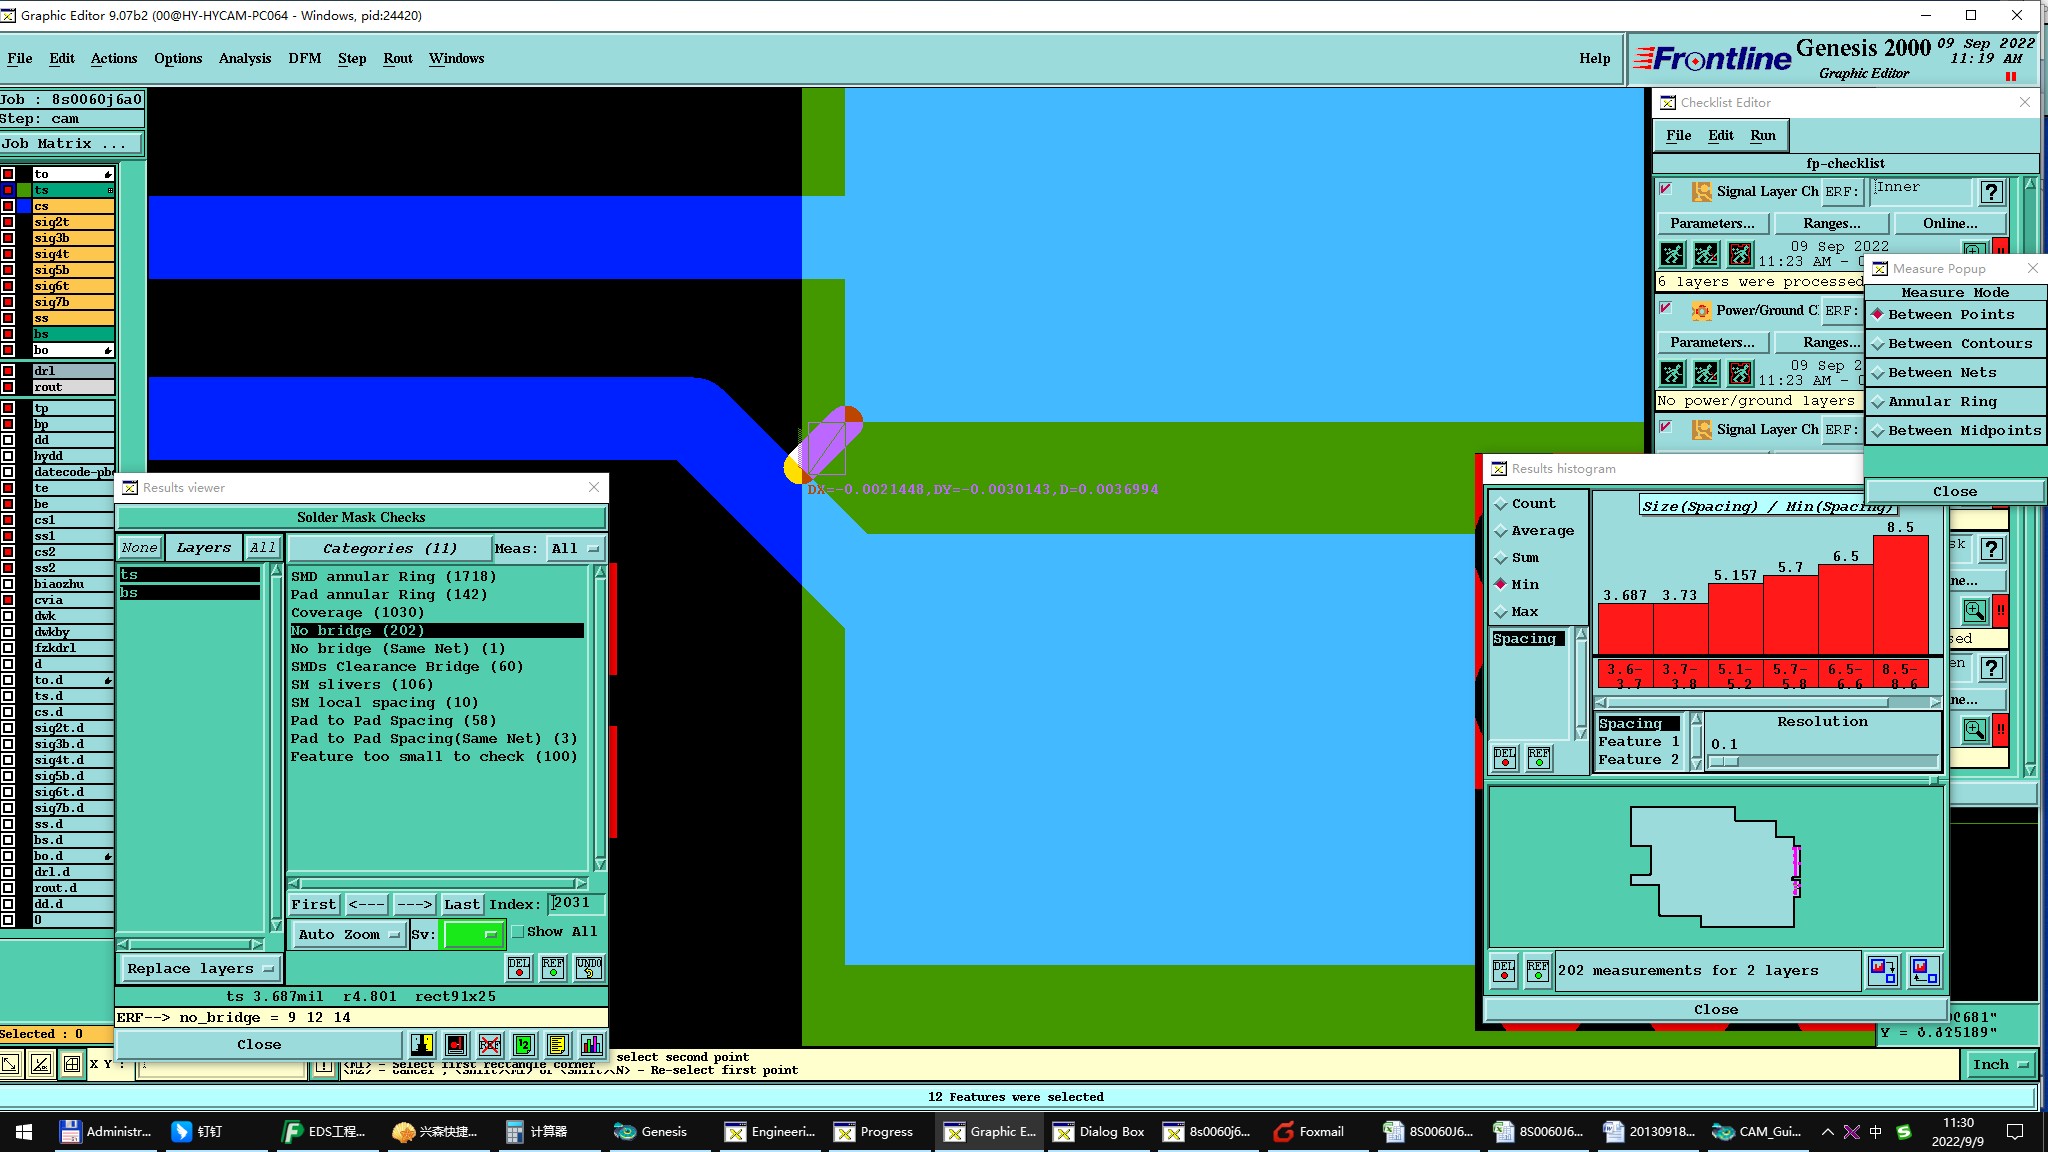This screenshot has width=2048, height=1152.
Task: Click the crossed-out REF icon
Action: [x=490, y=1045]
